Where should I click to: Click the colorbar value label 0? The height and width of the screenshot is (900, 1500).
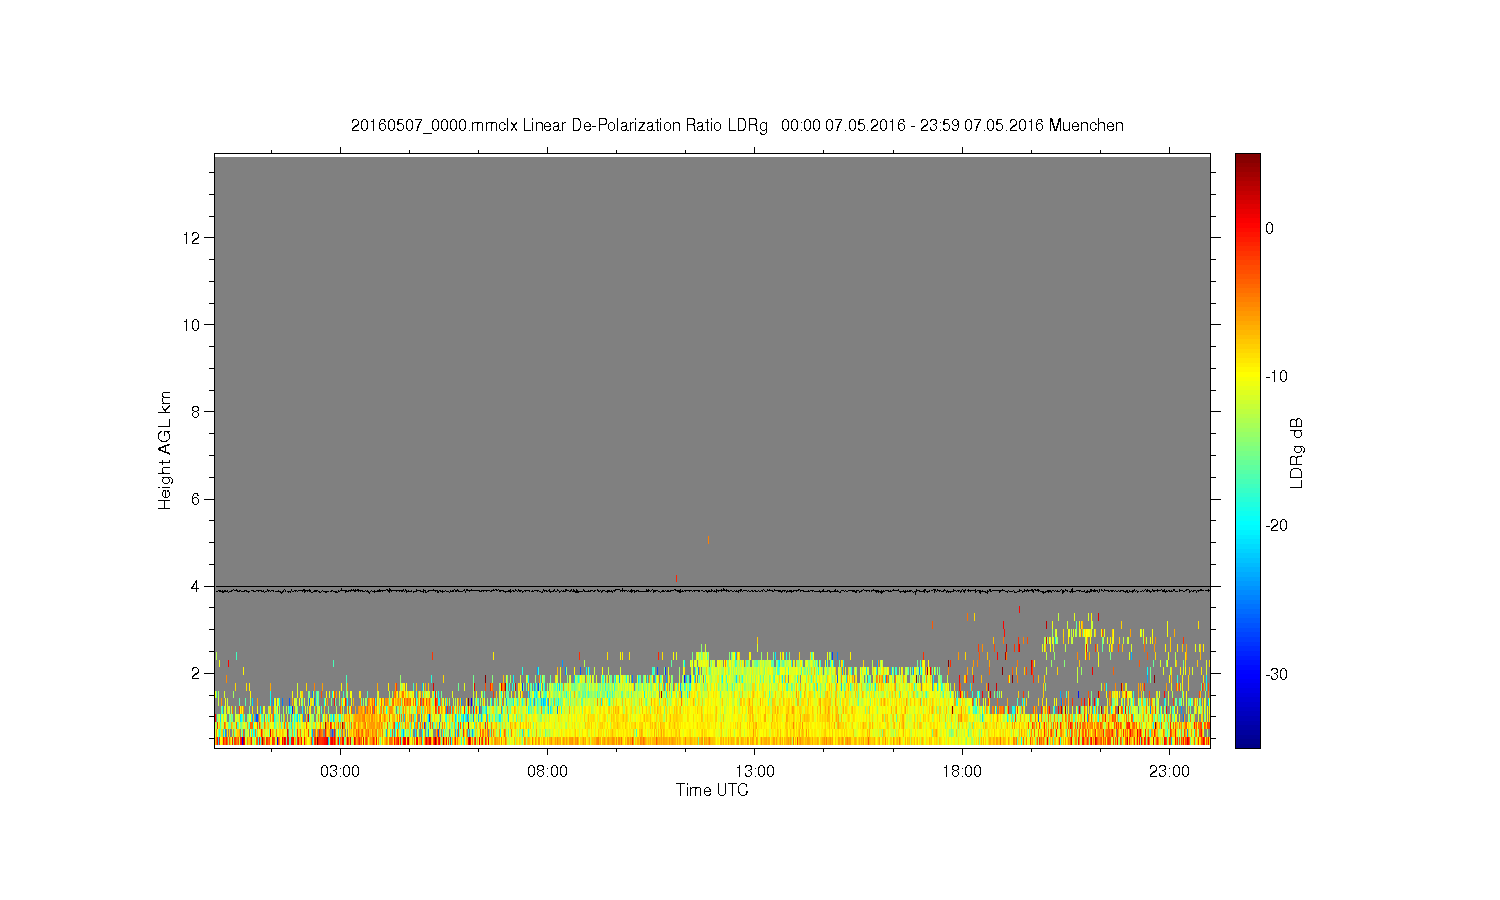click(x=1270, y=228)
